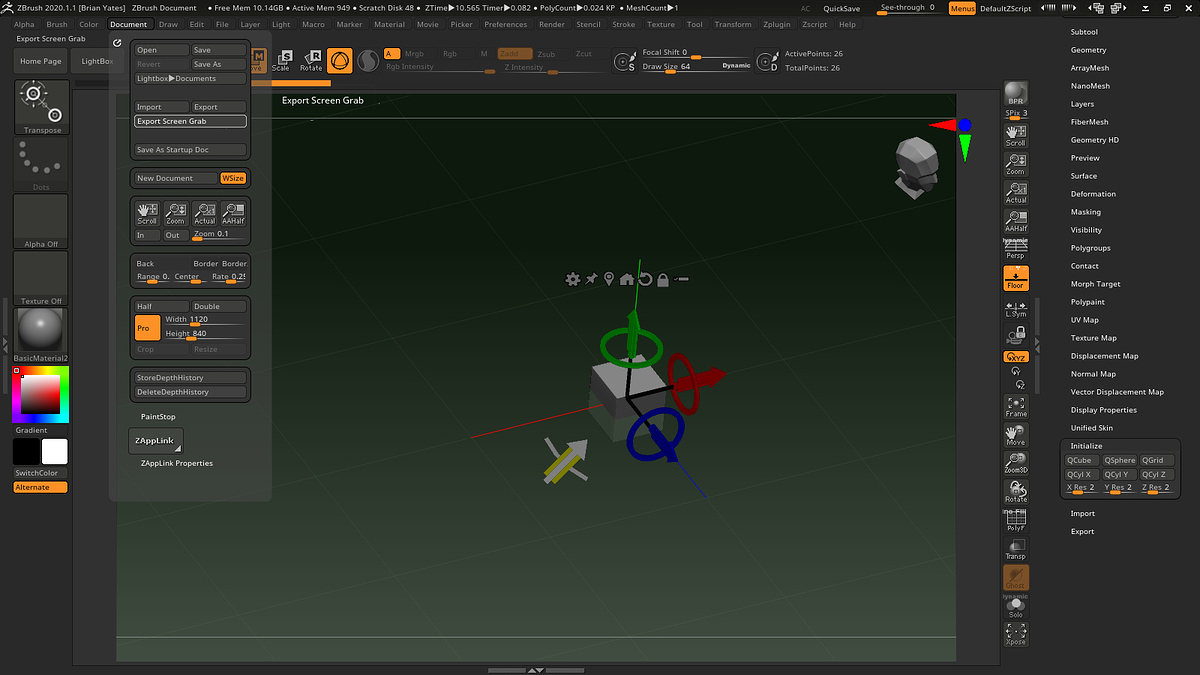Click the BPR render icon
This screenshot has width=1200, height=675.
tap(1016, 93)
